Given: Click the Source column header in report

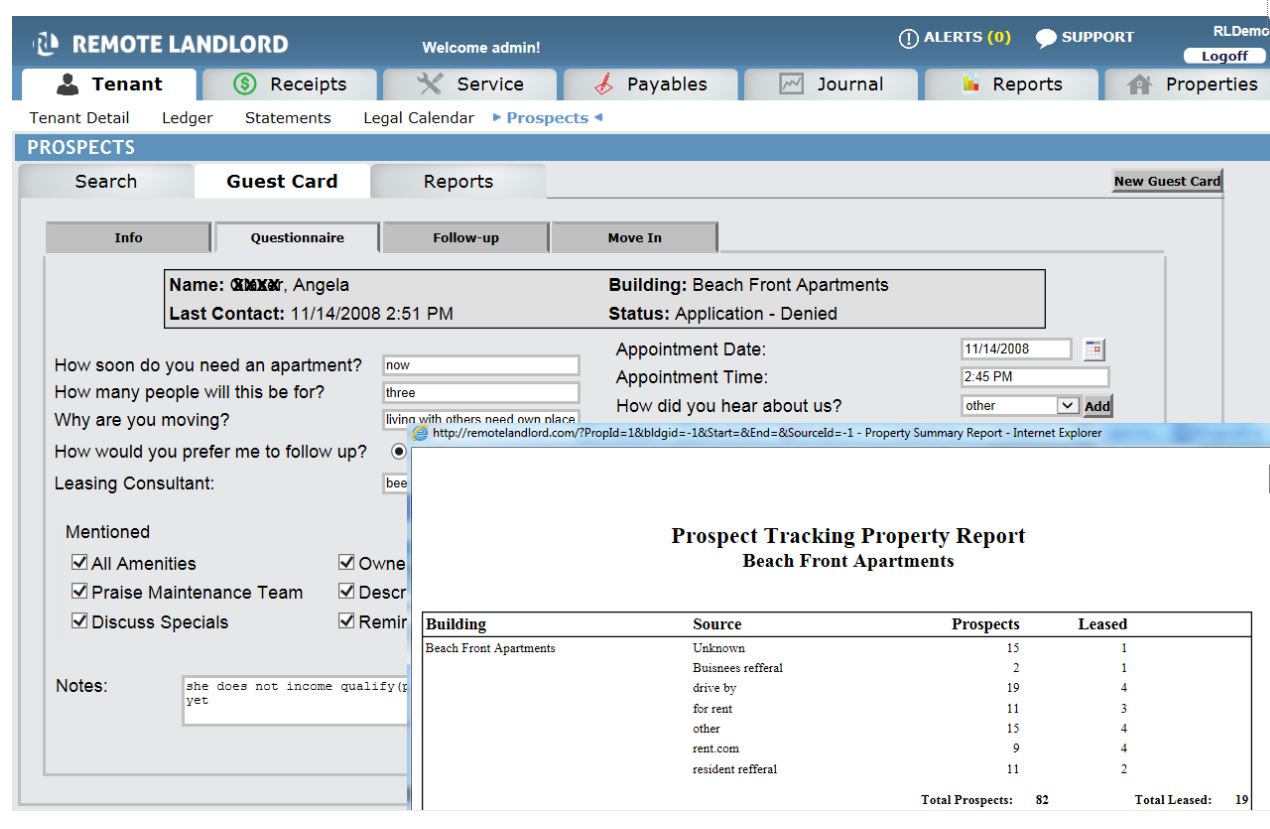Looking at the screenshot, I should [x=717, y=625].
